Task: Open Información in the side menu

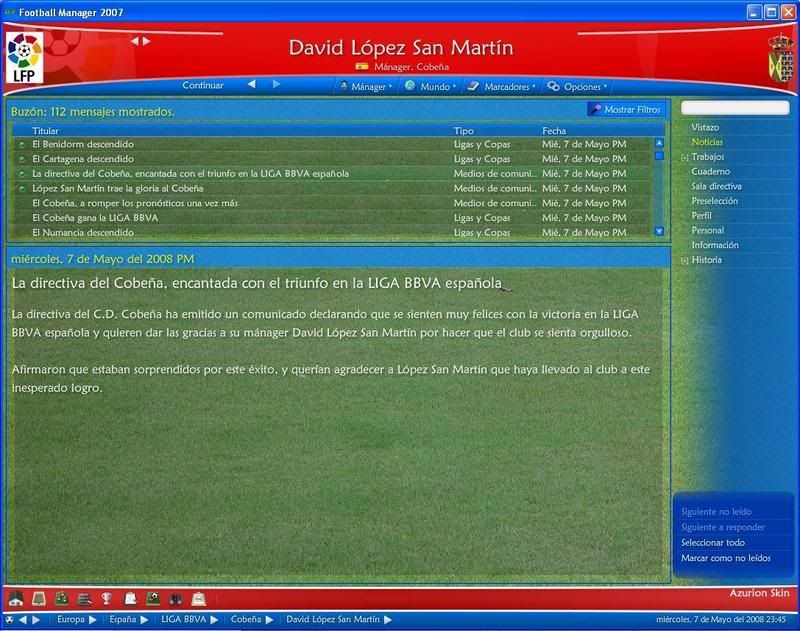Action: pos(715,245)
